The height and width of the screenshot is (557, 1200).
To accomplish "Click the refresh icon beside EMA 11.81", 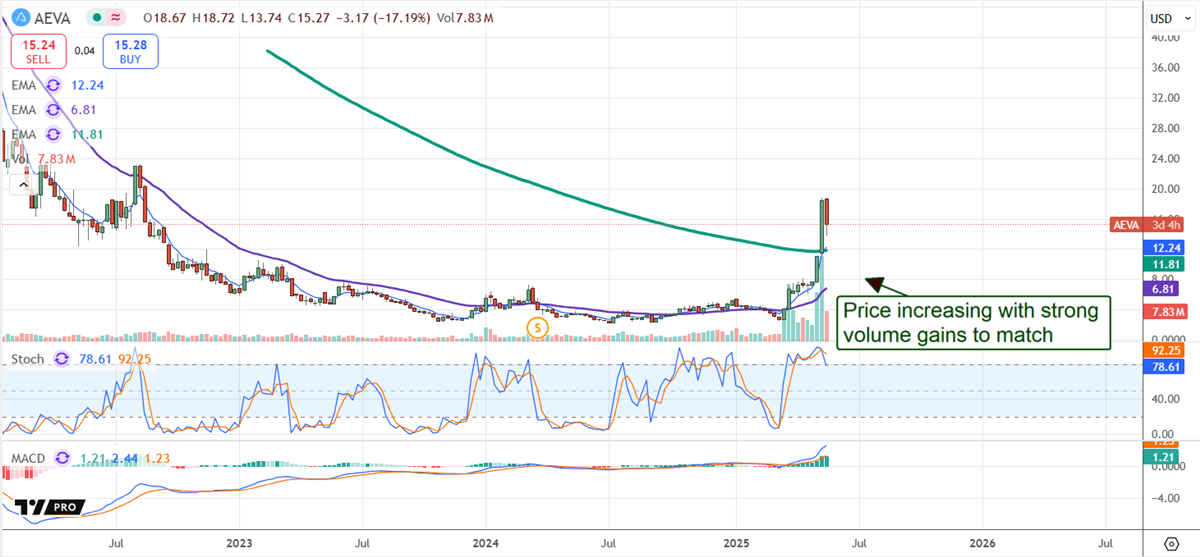I will tap(52, 134).
